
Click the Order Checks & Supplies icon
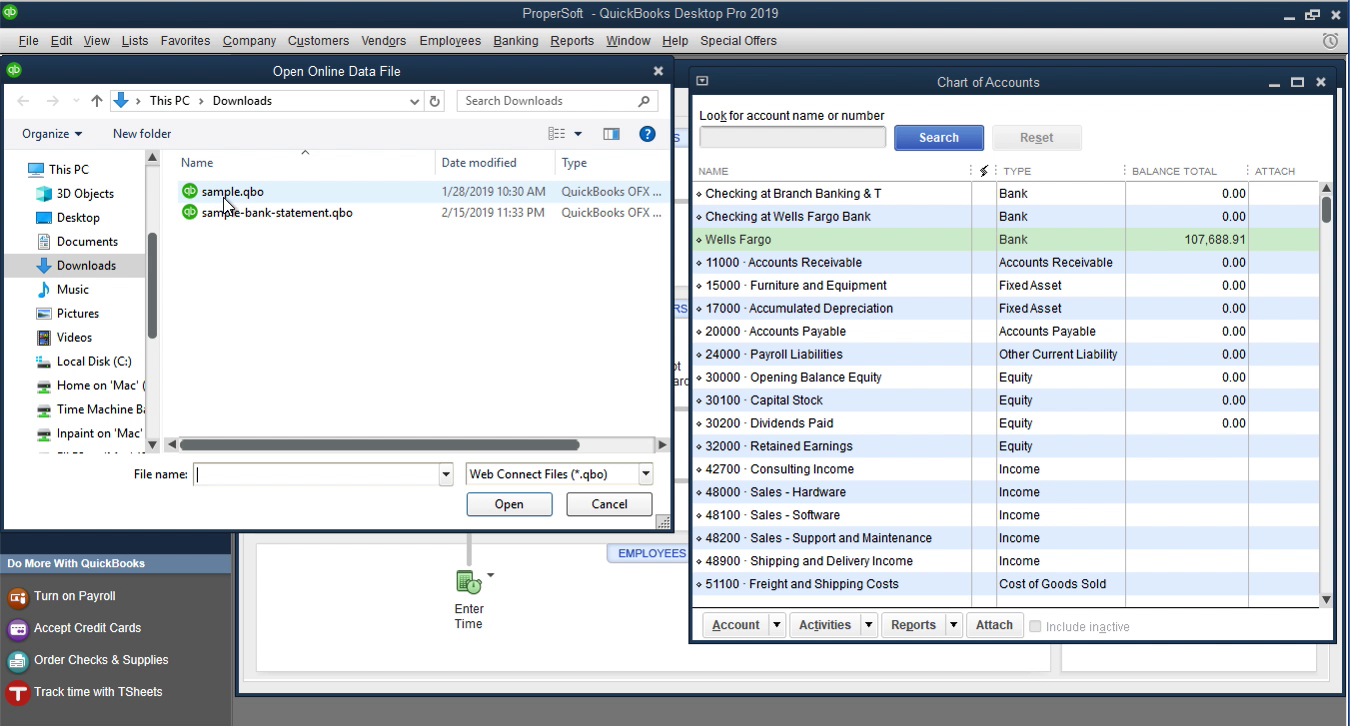pyautogui.click(x=17, y=661)
